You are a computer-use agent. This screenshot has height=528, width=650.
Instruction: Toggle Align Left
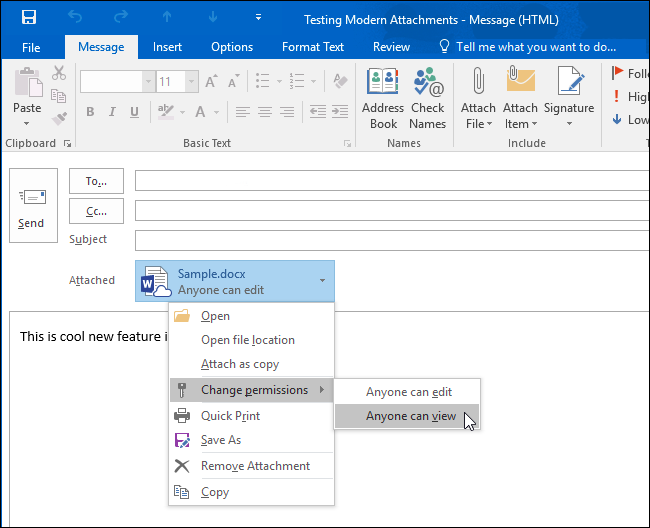243,111
